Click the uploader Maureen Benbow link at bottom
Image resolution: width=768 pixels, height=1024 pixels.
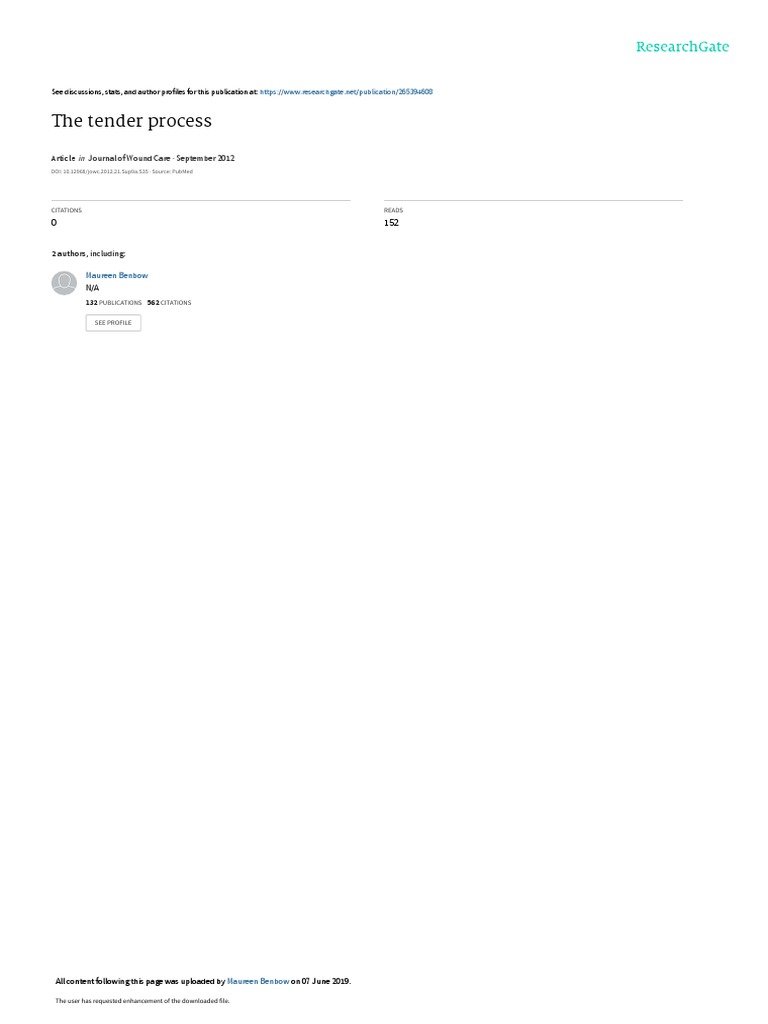(258, 981)
